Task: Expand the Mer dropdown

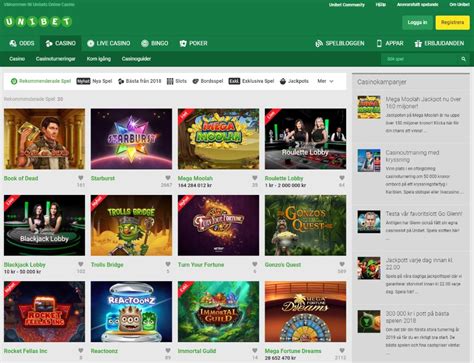Action: point(325,81)
